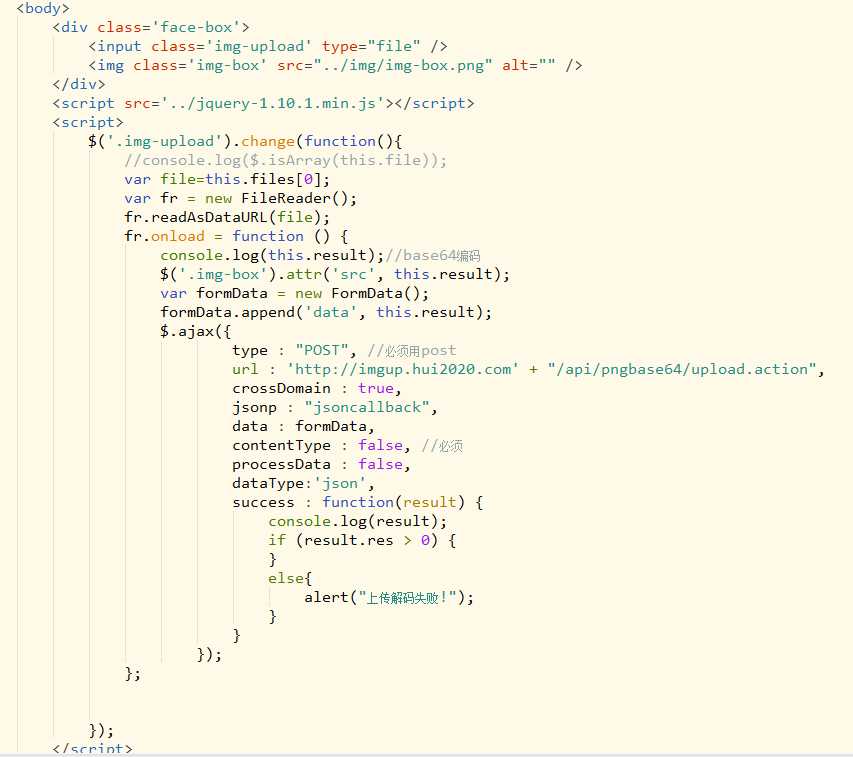This screenshot has height=757, width=853.
Task: Click the success : function(result) line
Action: pyautogui.click(x=357, y=502)
